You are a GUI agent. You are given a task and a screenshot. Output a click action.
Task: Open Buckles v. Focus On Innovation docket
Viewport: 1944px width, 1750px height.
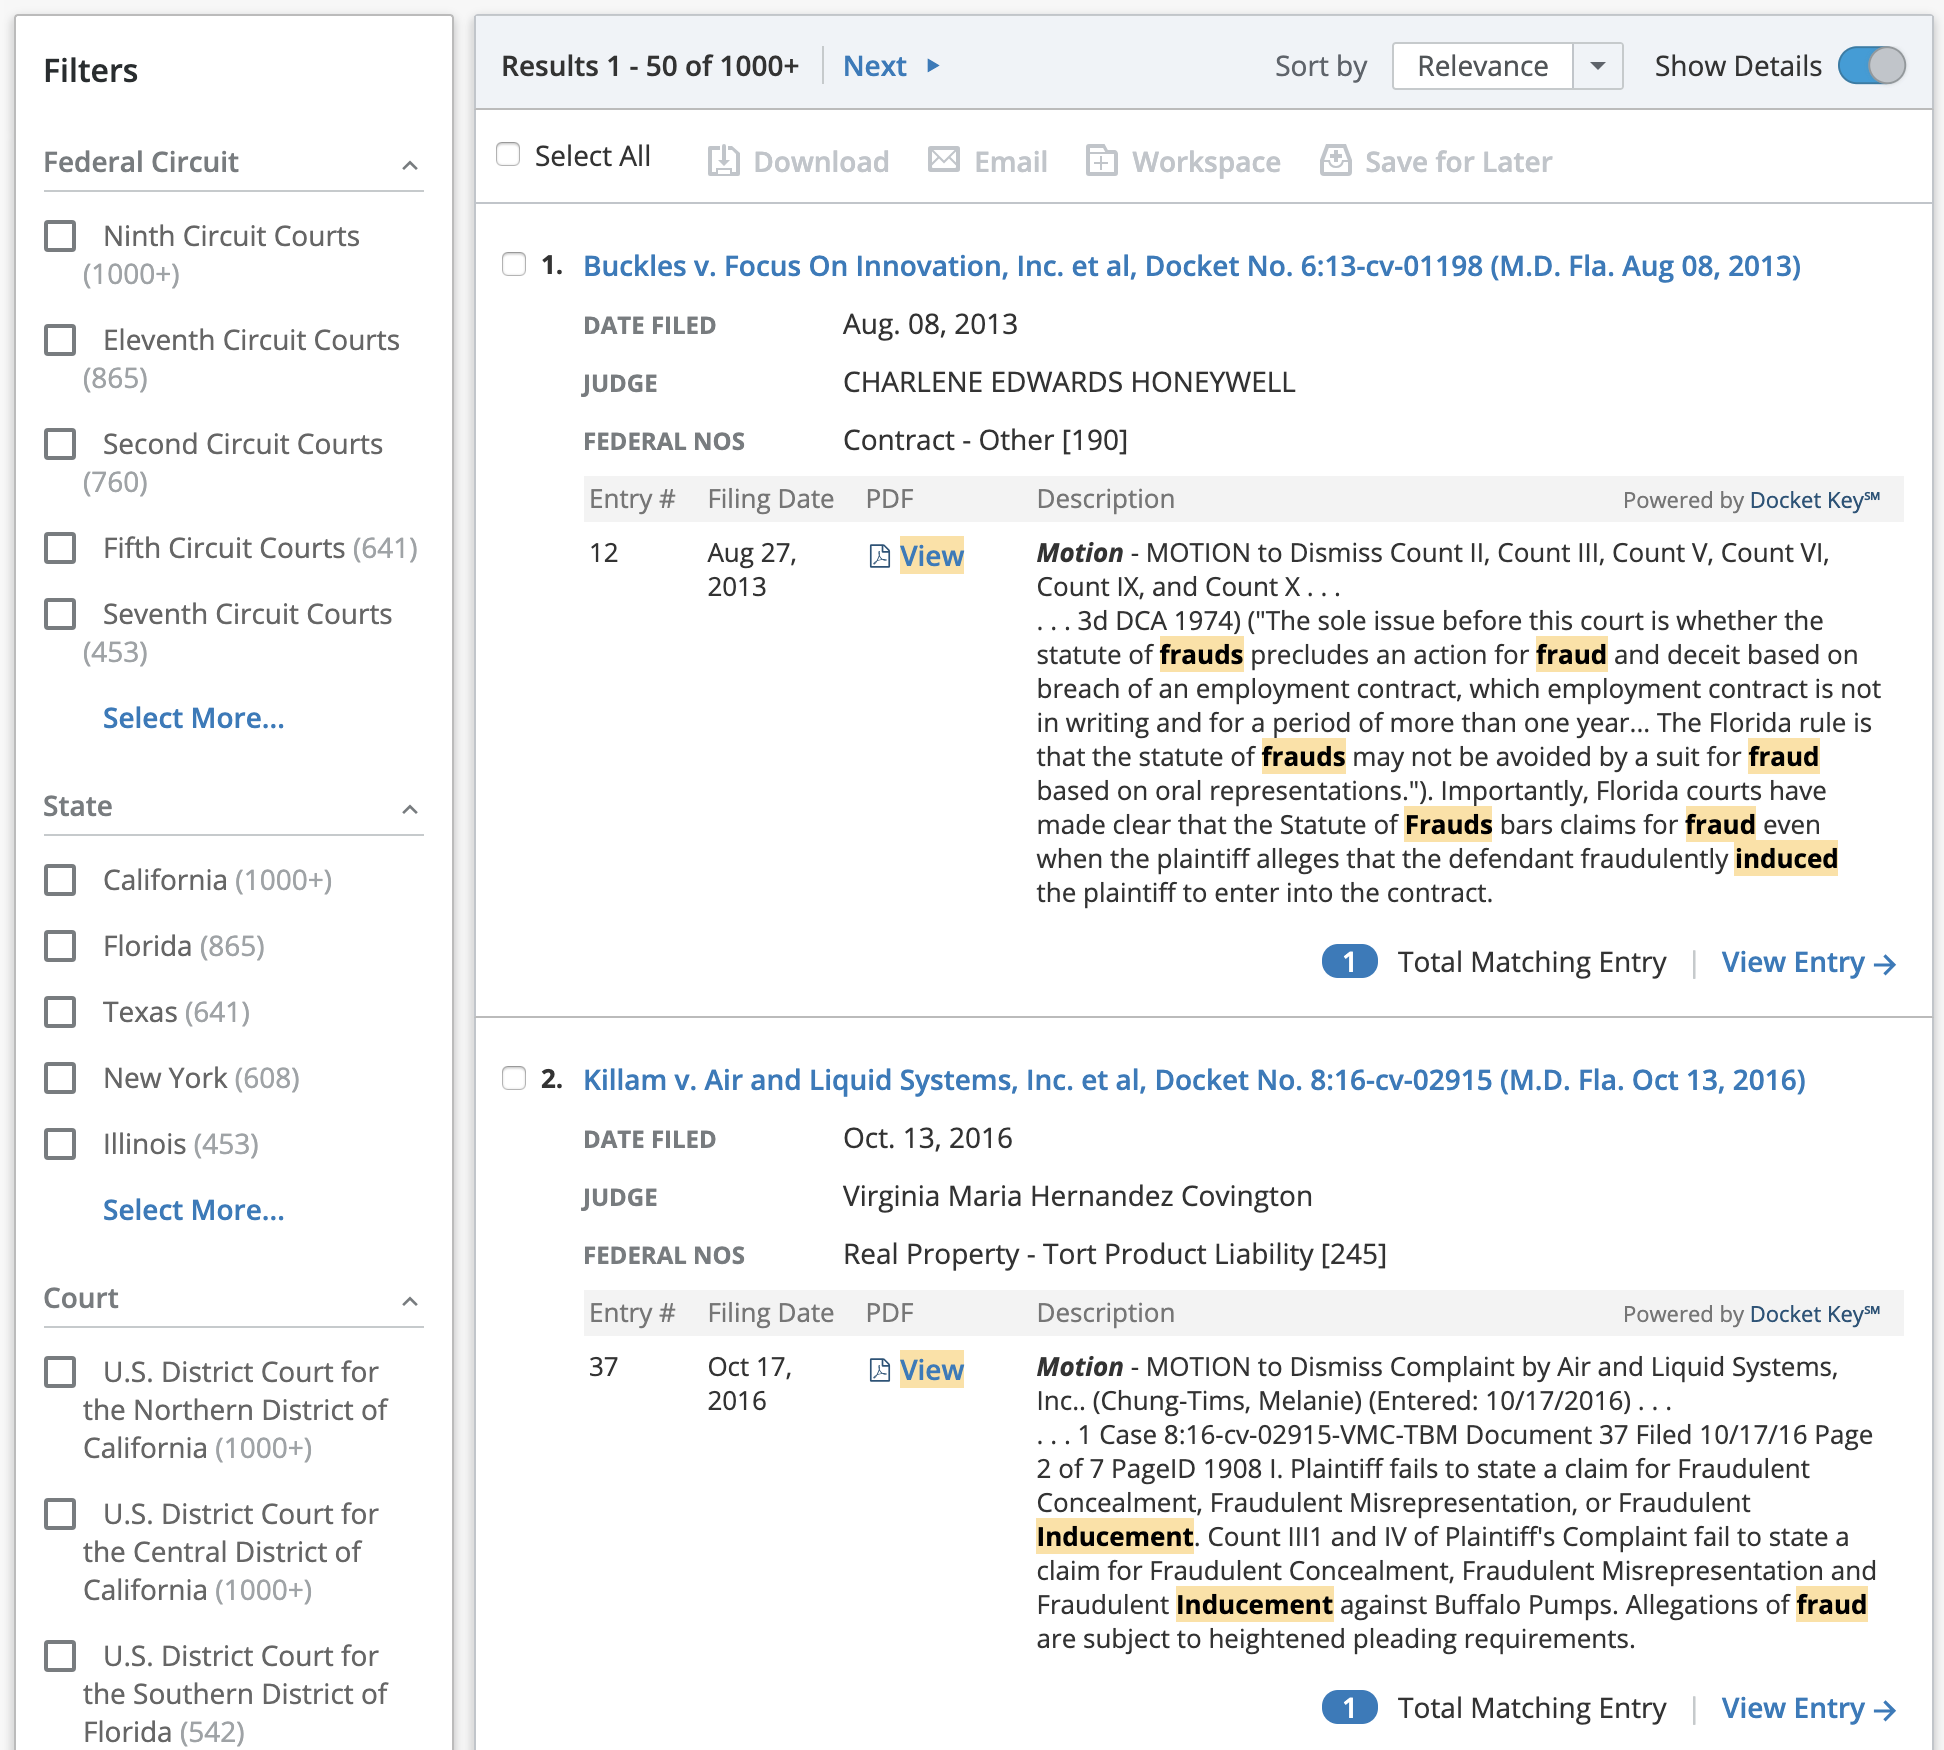click(x=1191, y=266)
